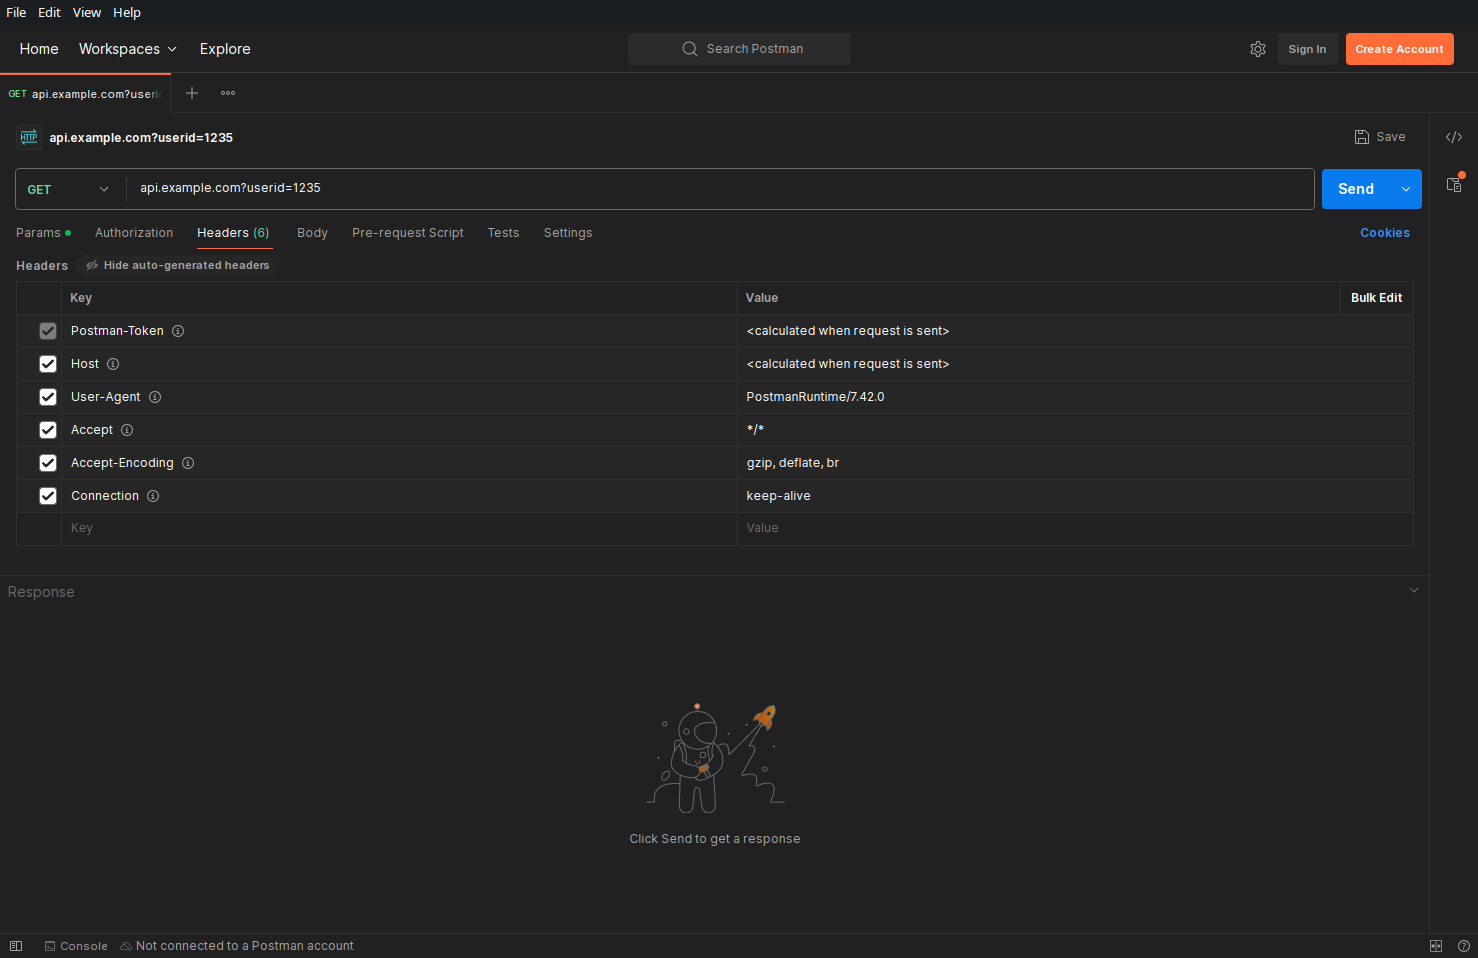Toggle the Connection header checkbox
This screenshot has height=958, width=1478.
click(48, 496)
